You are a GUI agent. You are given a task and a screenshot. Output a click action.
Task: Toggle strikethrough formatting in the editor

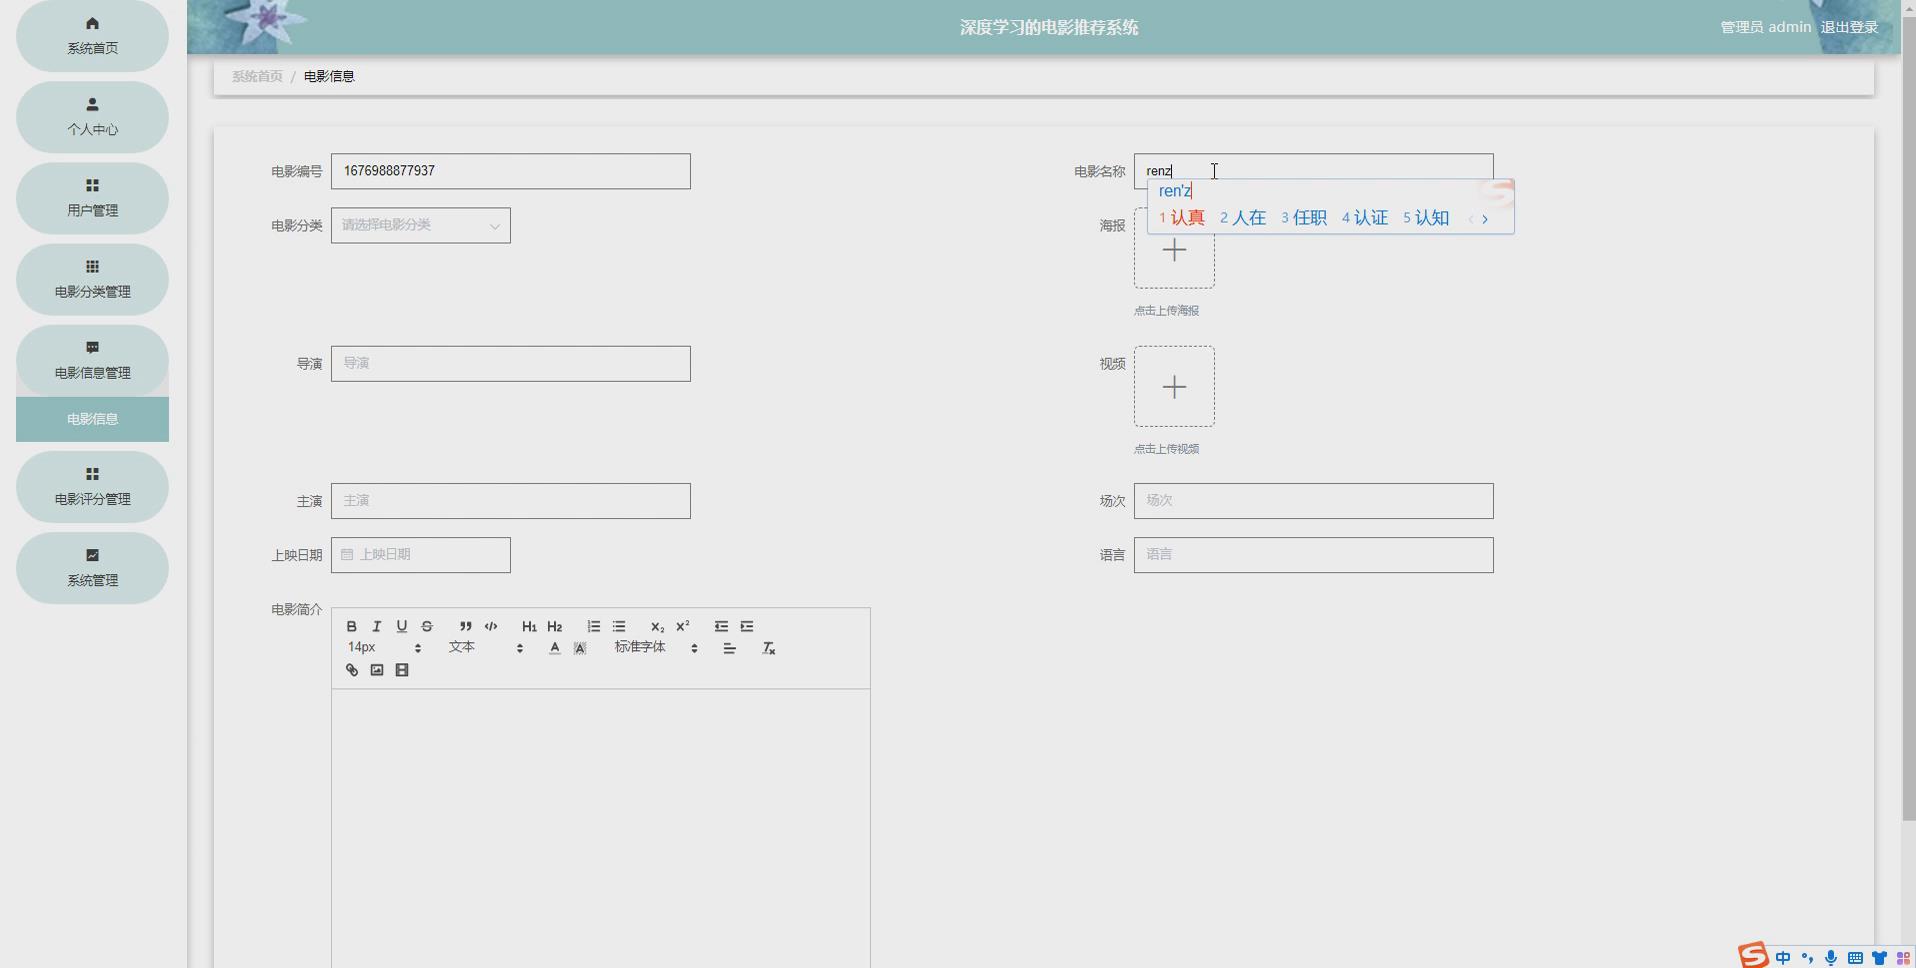[x=427, y=626]
